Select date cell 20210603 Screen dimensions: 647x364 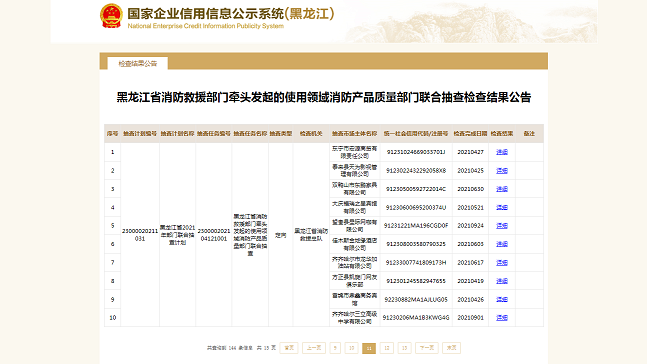click(x=470, y=244)
